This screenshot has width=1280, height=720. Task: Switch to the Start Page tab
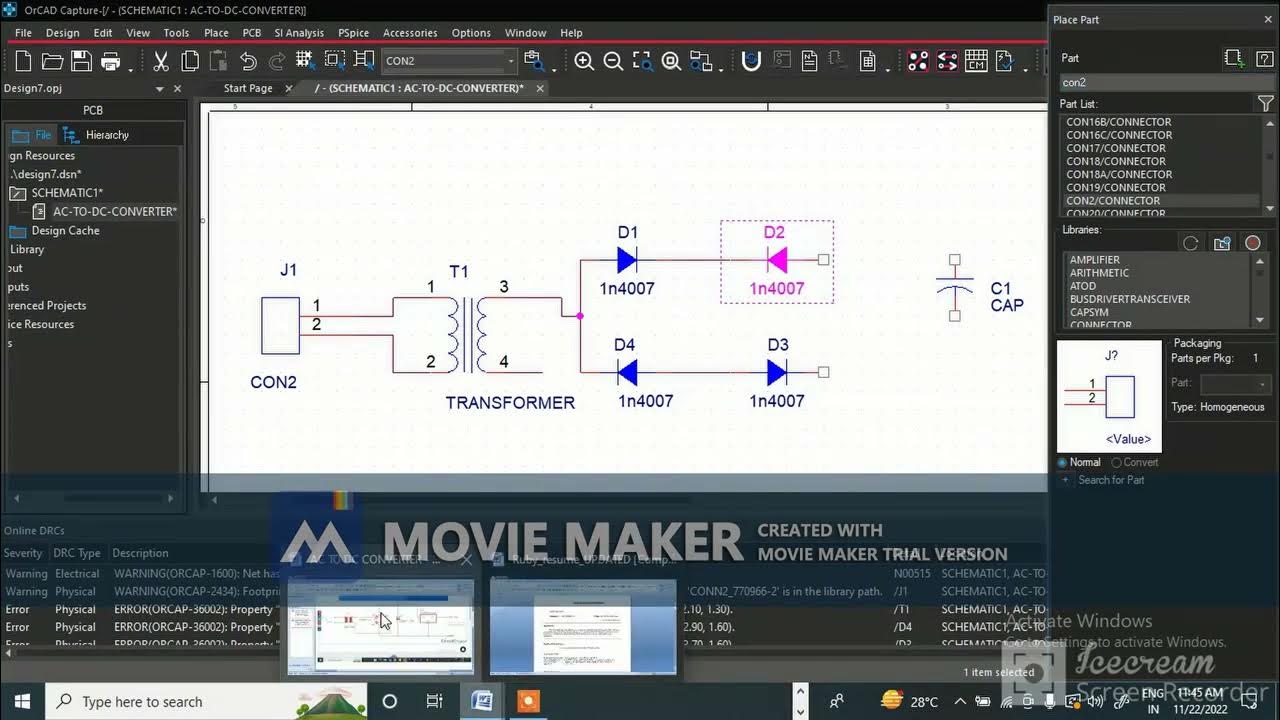(x=247, y=88)
